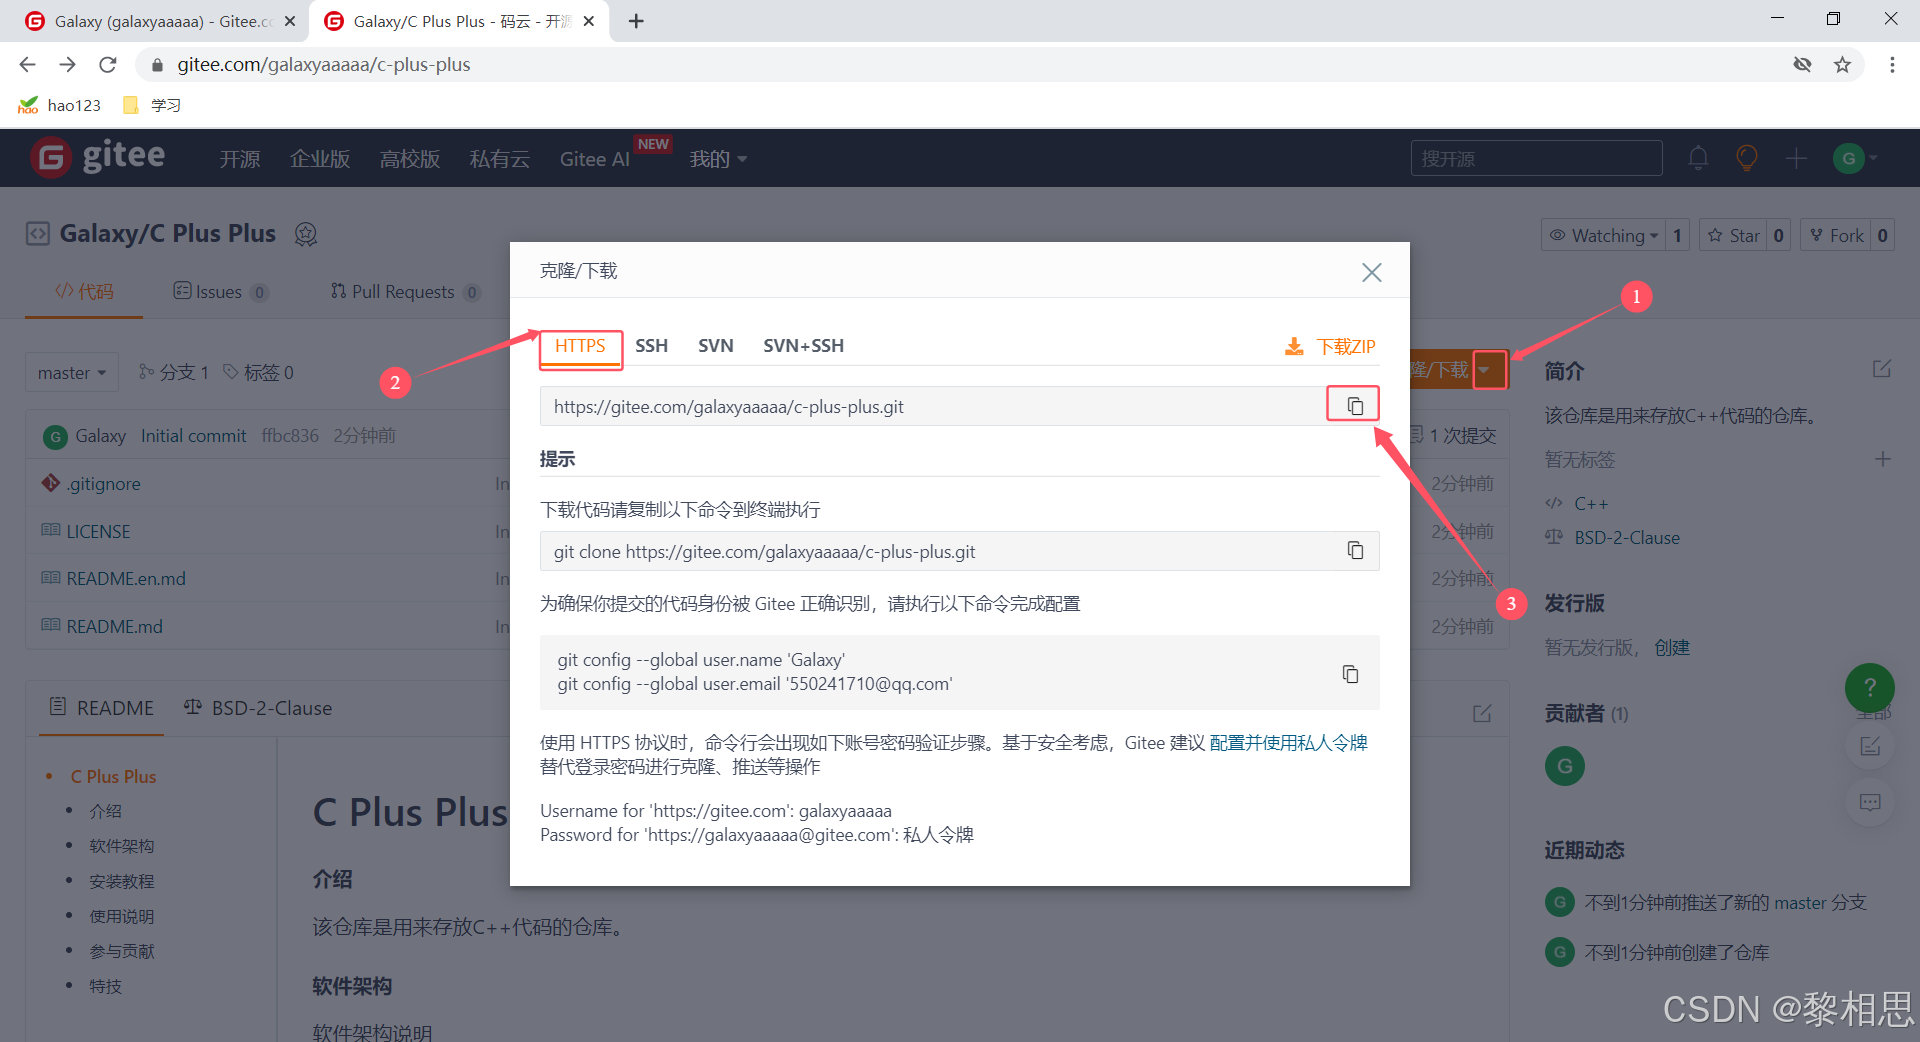This screenshot has width=1920, height=1042.
Task: Open a new browser tab
Action: pyautogui.click(x=636, y=21)
